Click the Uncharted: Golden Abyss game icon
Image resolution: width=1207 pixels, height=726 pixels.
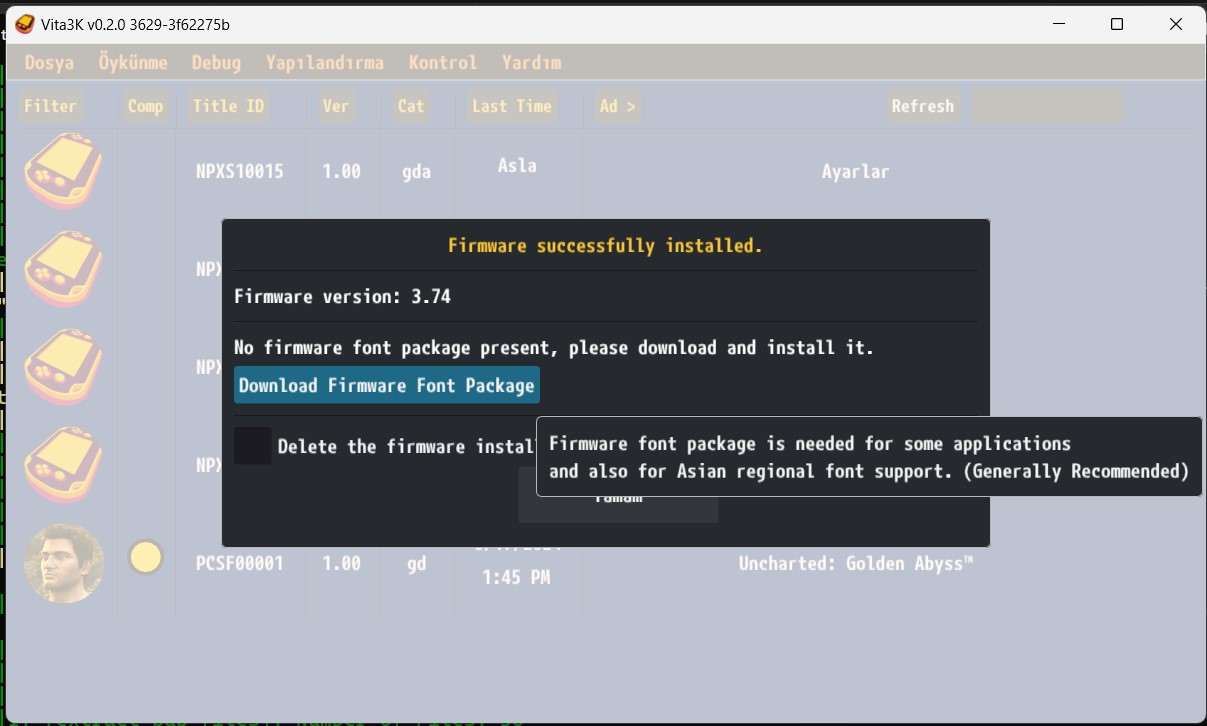(64, 563)
